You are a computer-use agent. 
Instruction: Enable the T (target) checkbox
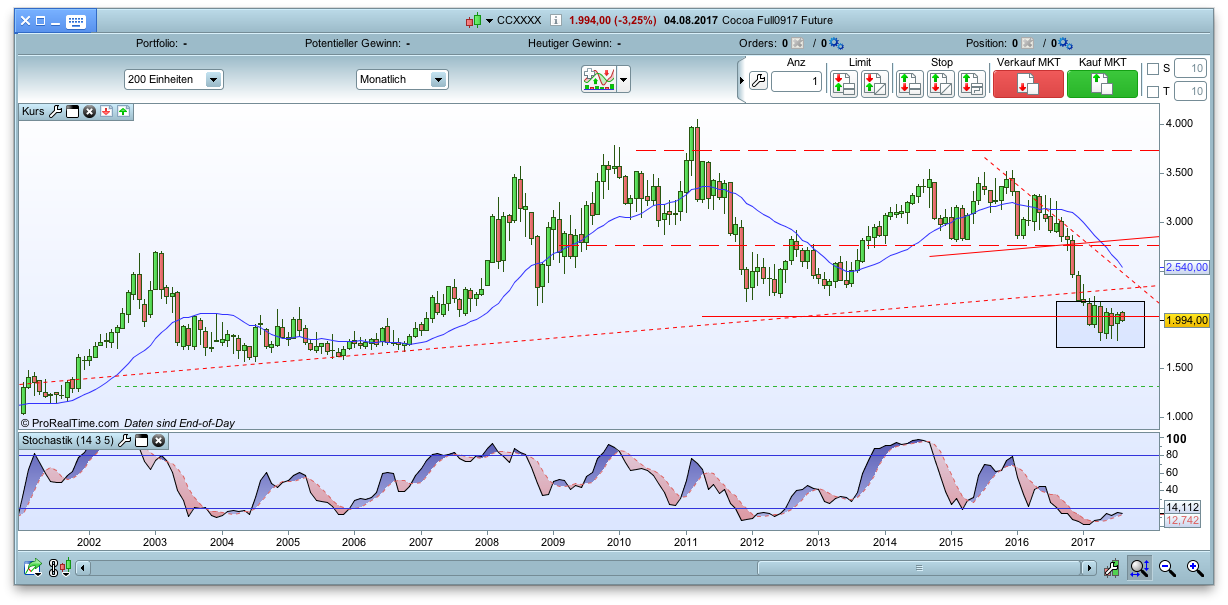tap(1153, 92)
